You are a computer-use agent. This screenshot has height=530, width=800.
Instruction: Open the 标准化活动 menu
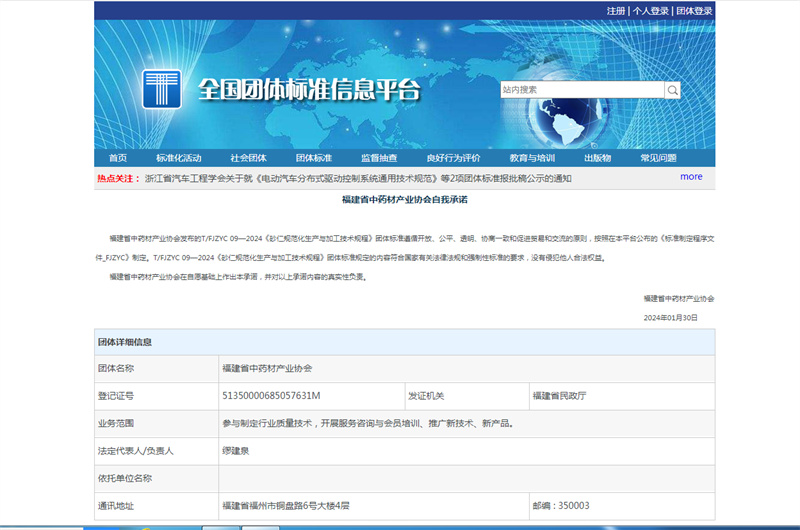(179, 158)
